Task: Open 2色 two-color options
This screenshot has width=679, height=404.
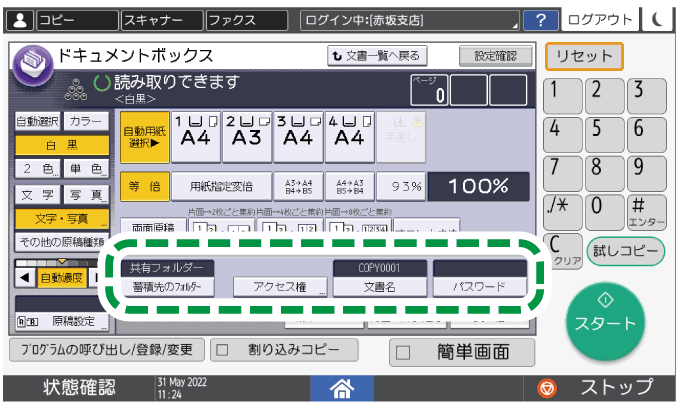Action: 38,168
